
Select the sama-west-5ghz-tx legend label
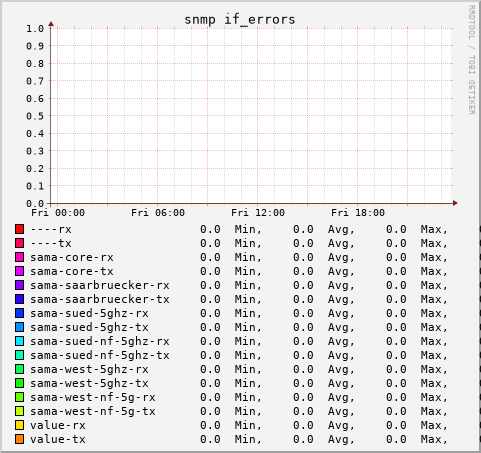pos(89,384)
